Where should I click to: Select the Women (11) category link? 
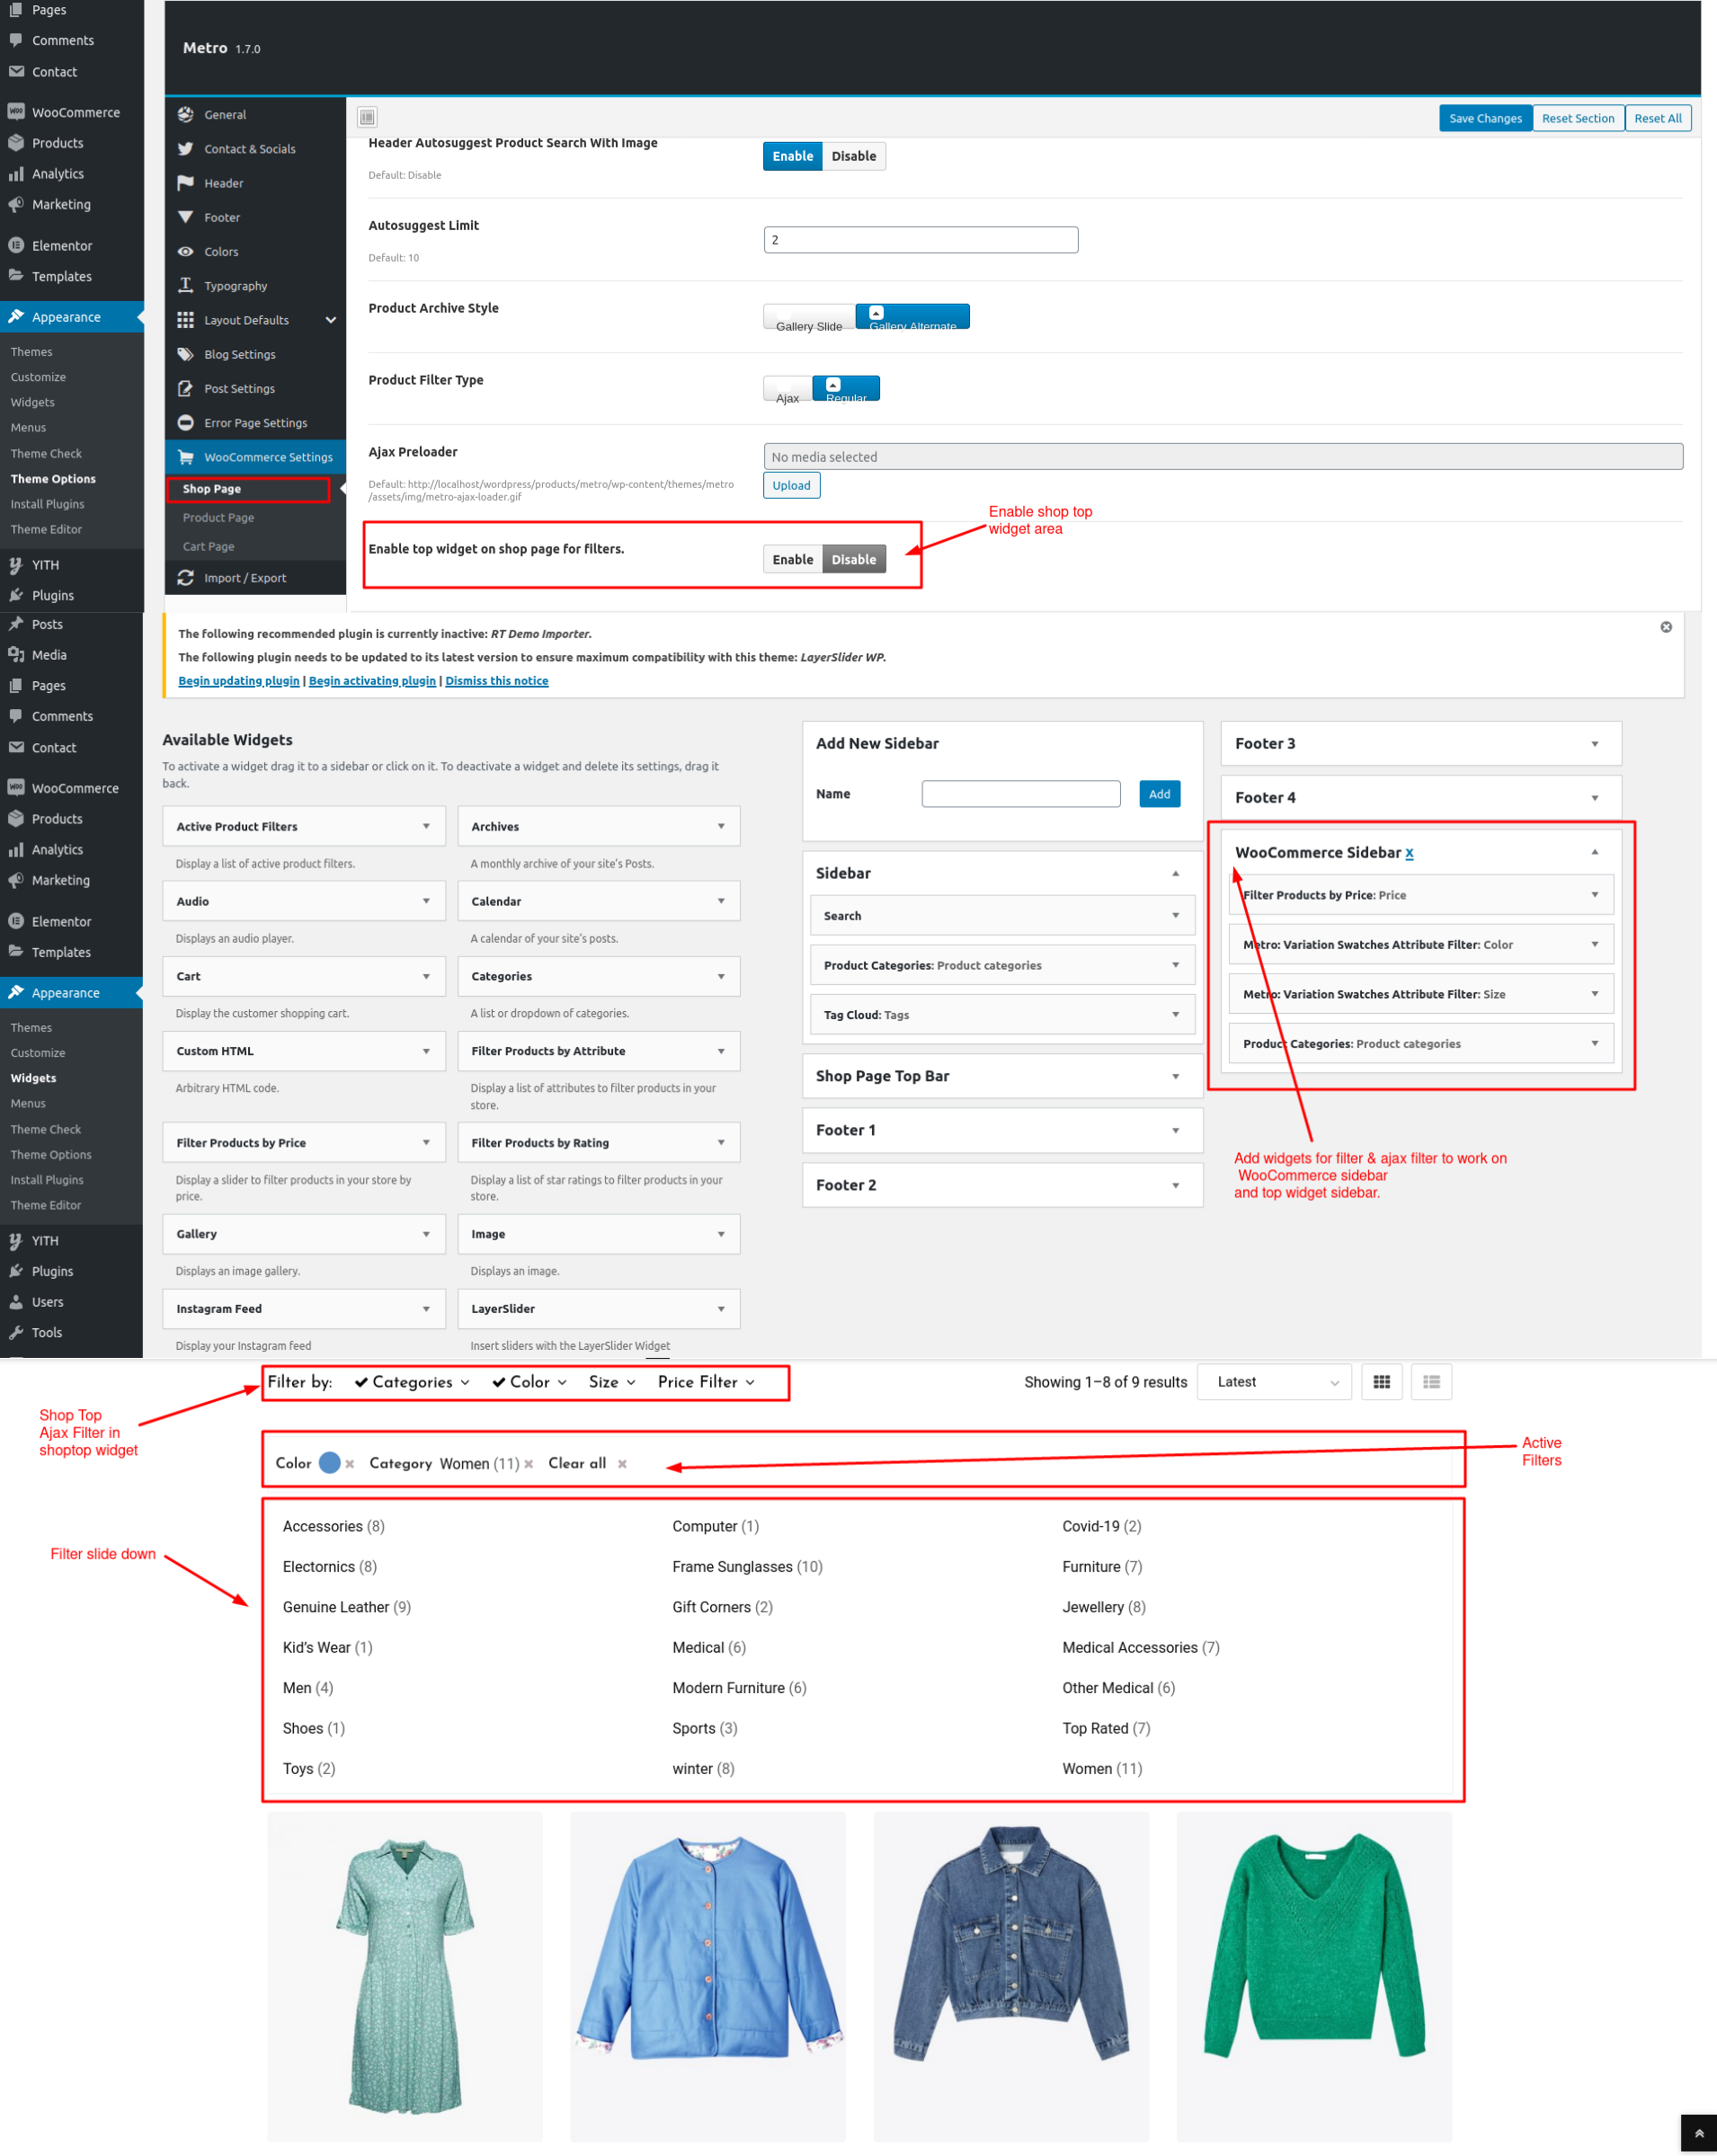click(x=1102, y=1769)
